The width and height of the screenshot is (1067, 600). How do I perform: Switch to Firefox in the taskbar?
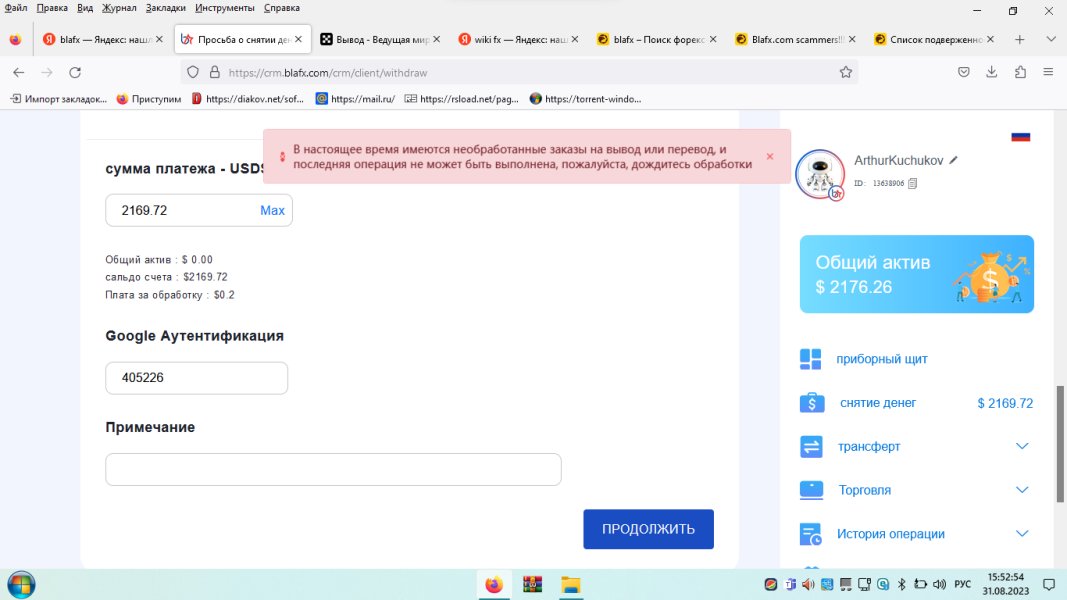click(494, 584)
